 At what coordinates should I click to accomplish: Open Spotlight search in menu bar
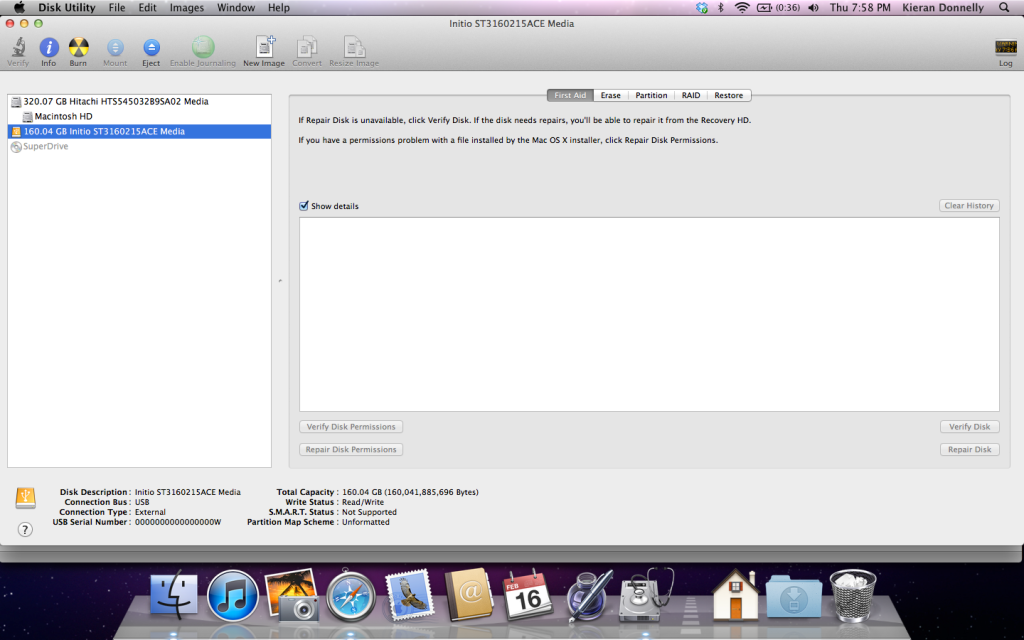tap(1004, 8)
